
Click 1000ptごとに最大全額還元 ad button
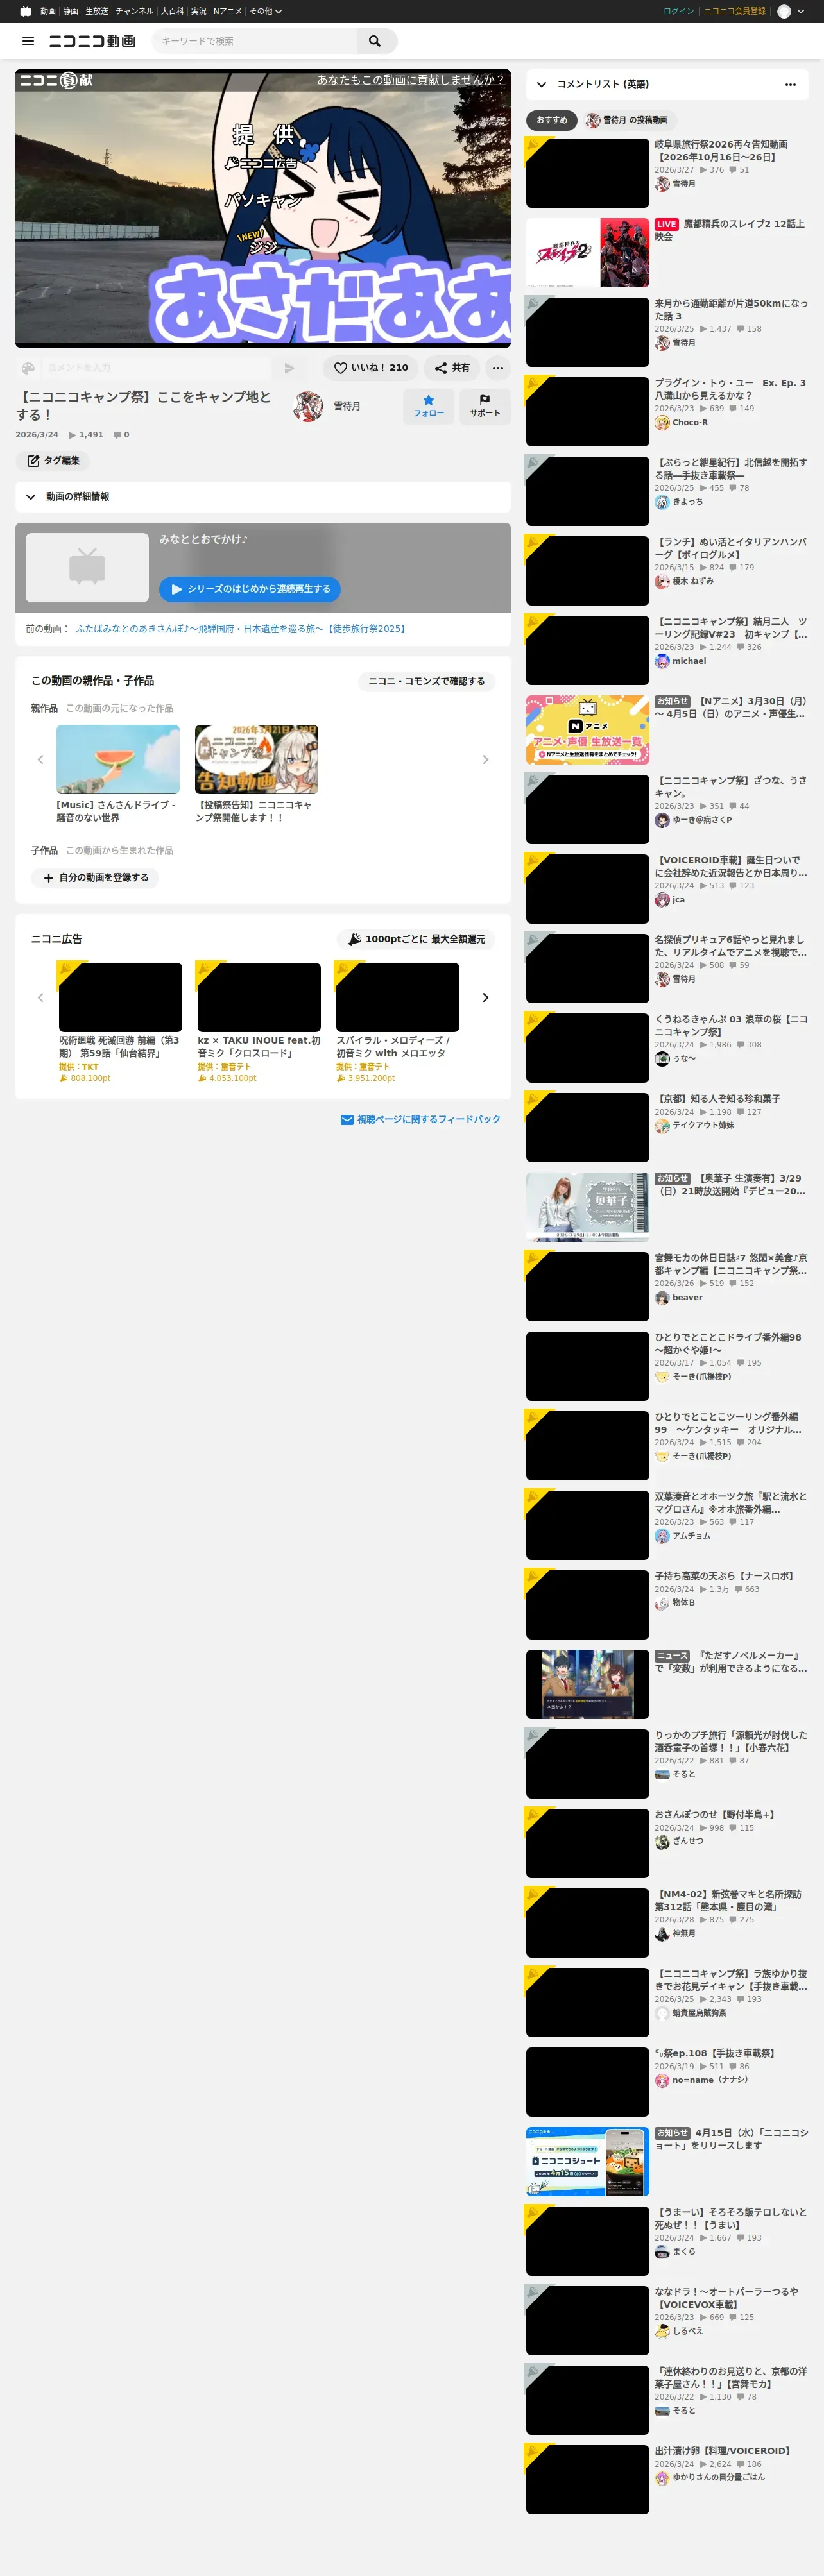(416, 939)
